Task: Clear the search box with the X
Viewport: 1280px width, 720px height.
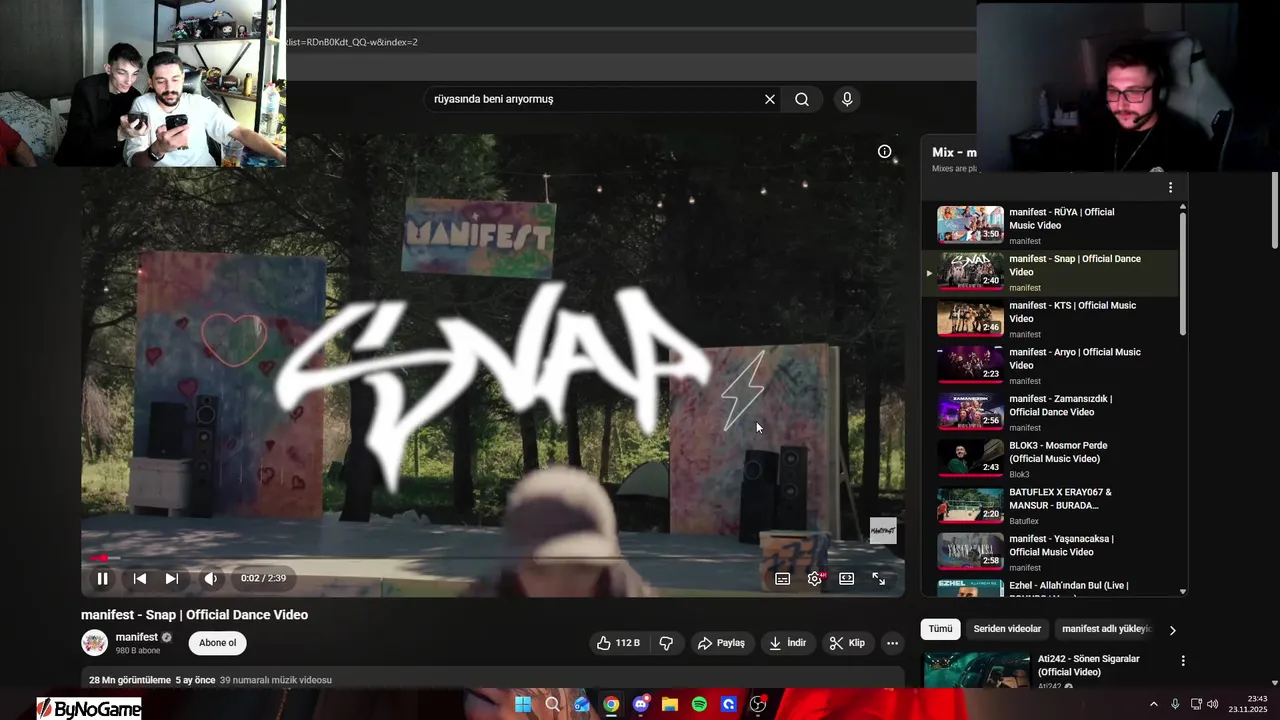Action: coord(770,99)
